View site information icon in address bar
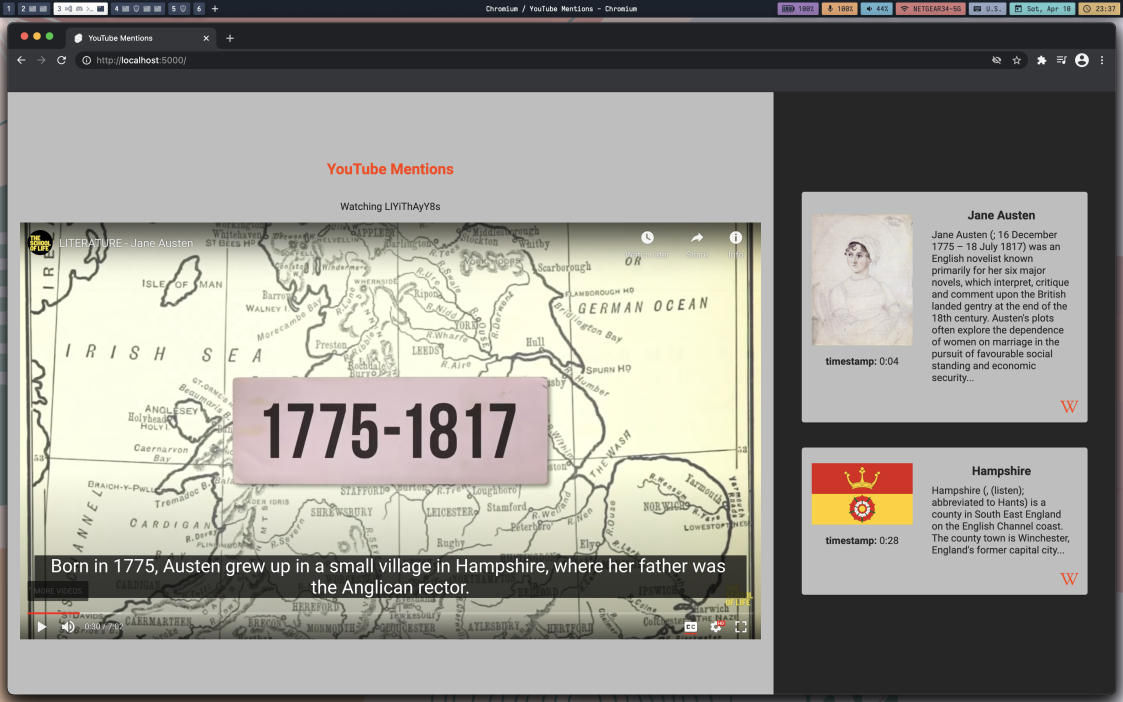1123x702 pixels. pyautogui.click(x=87, y=60)
